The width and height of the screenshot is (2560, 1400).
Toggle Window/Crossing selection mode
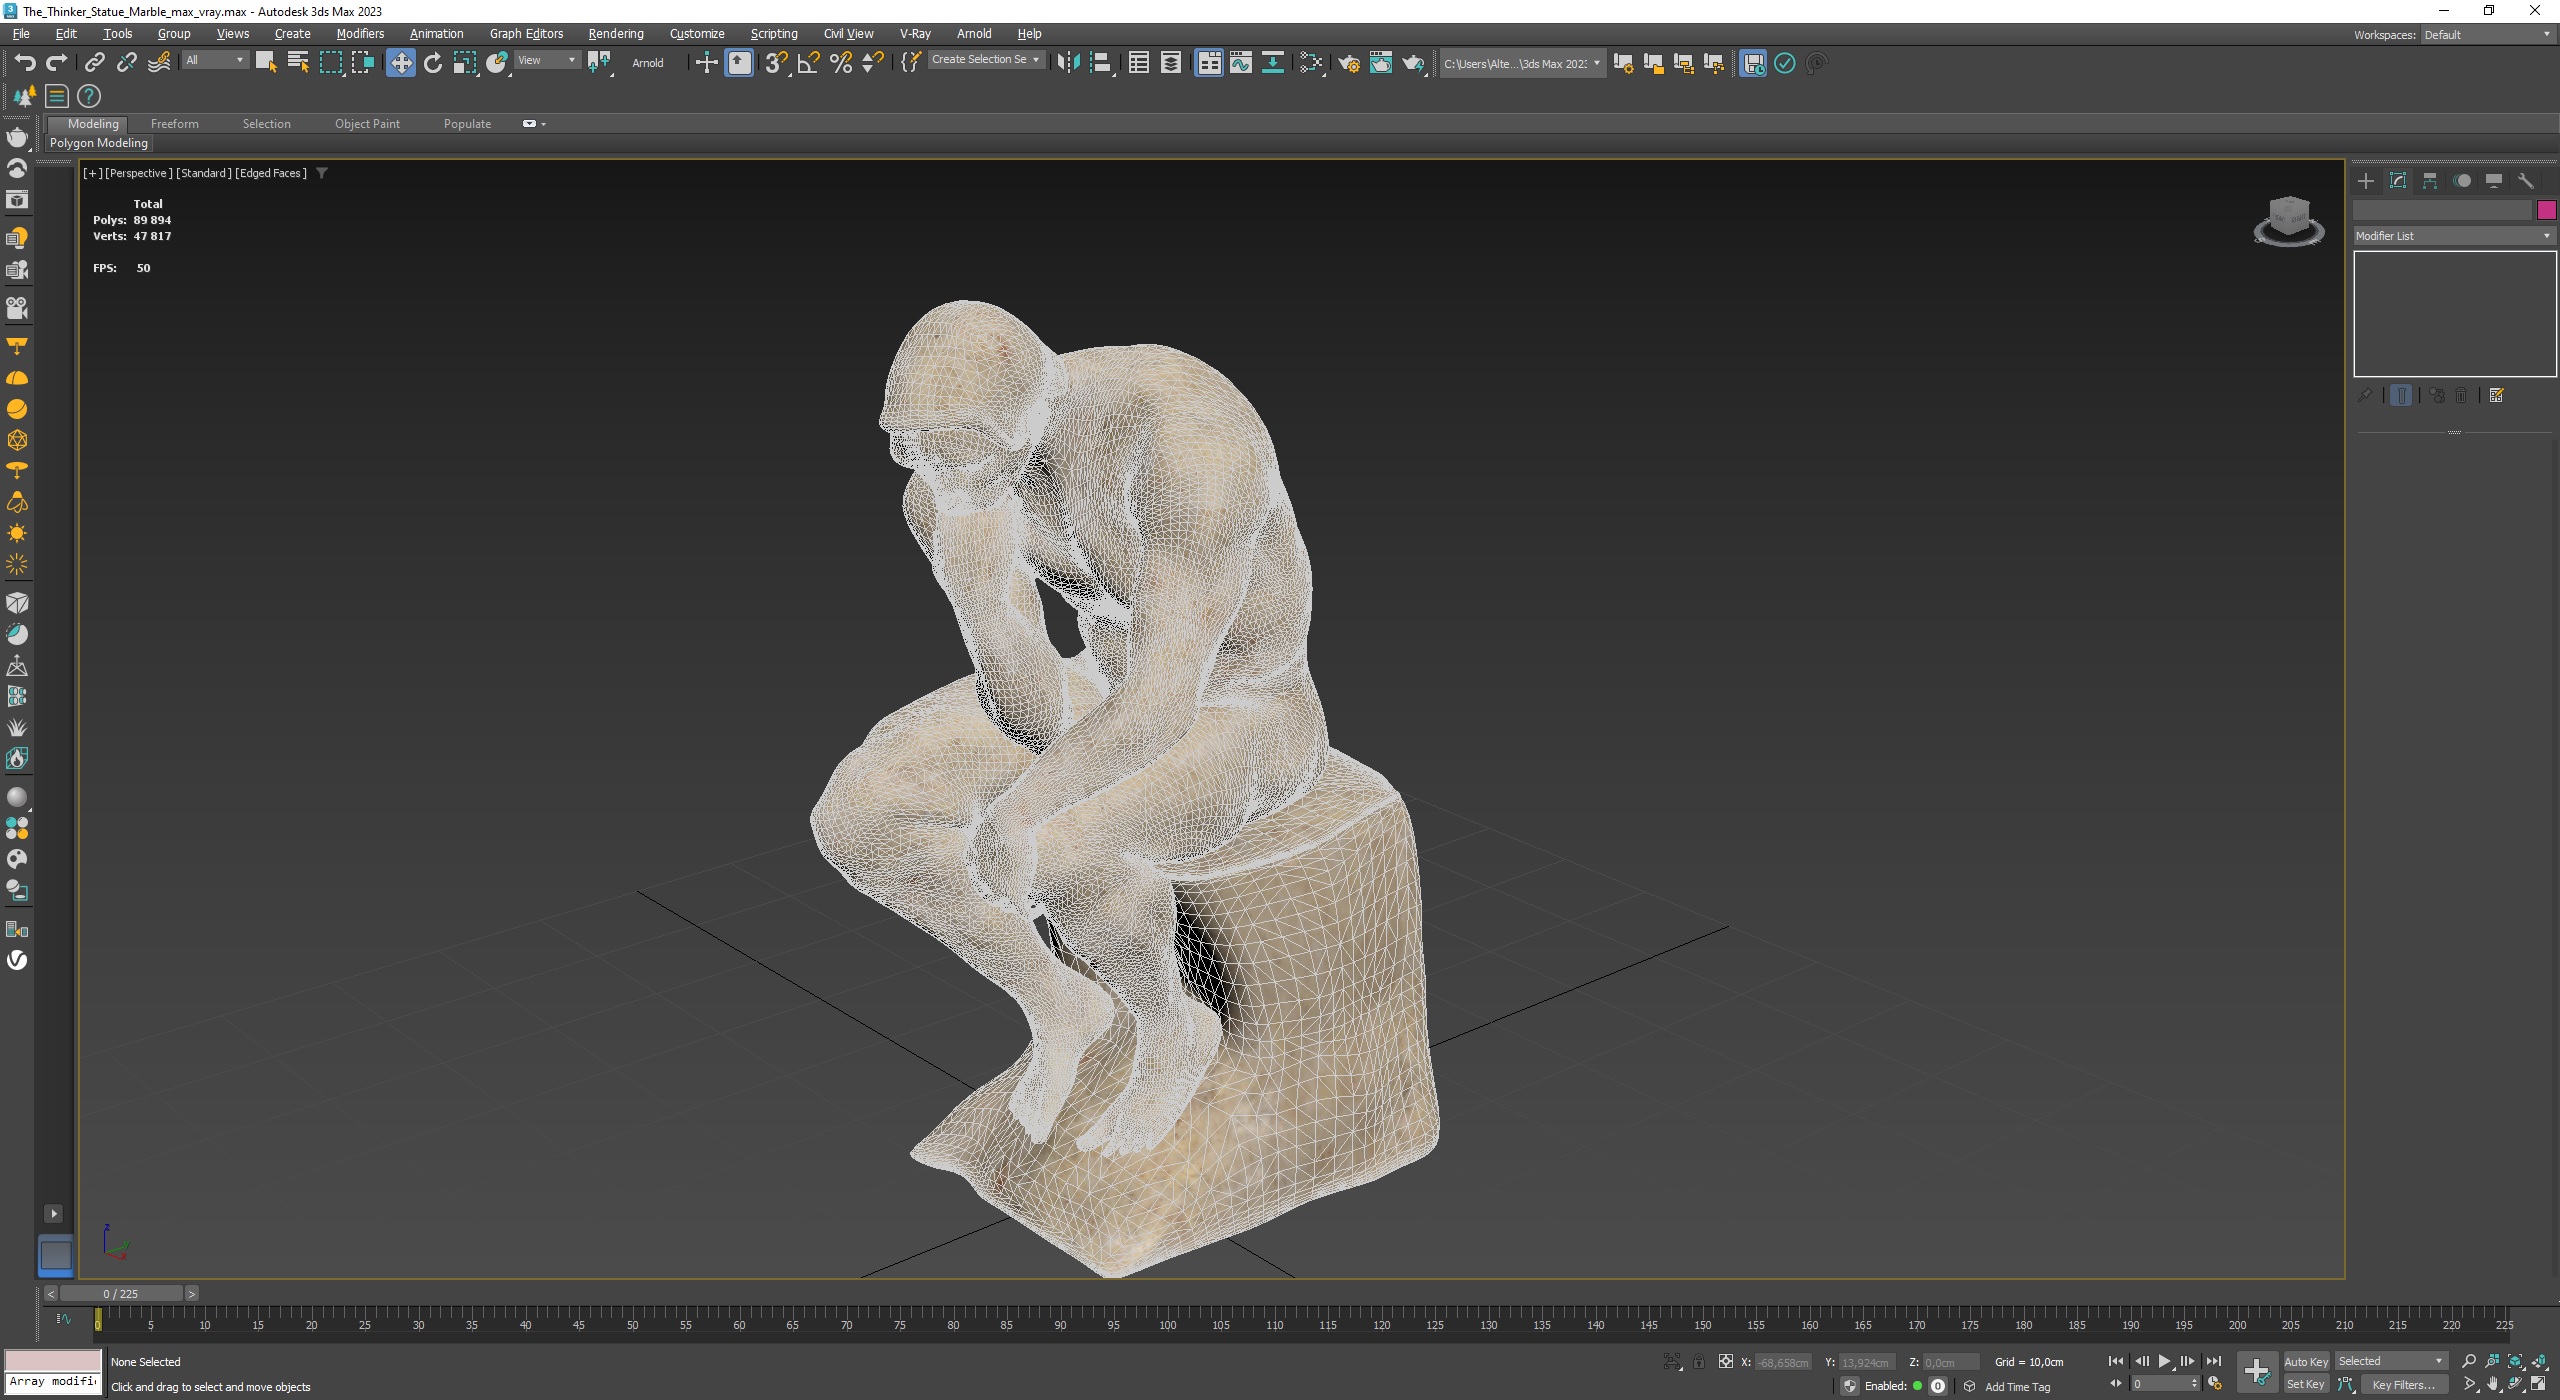[x=363, y=63]
